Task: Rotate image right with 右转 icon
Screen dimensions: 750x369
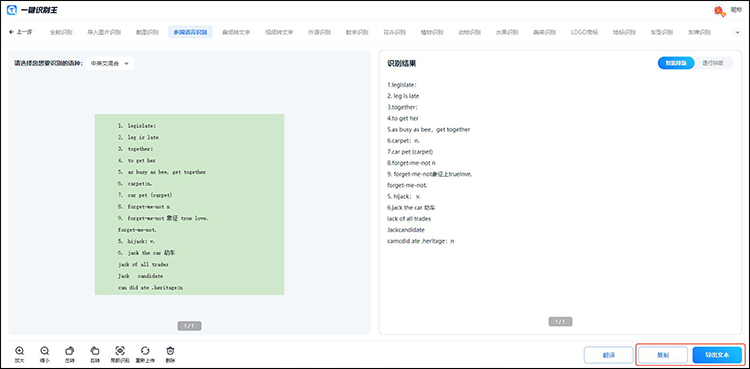Action: coord(95,351)
